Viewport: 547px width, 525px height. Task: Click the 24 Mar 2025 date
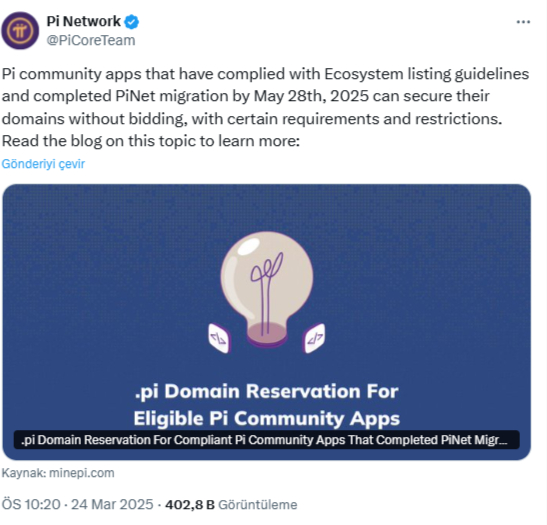pos(112,505)
